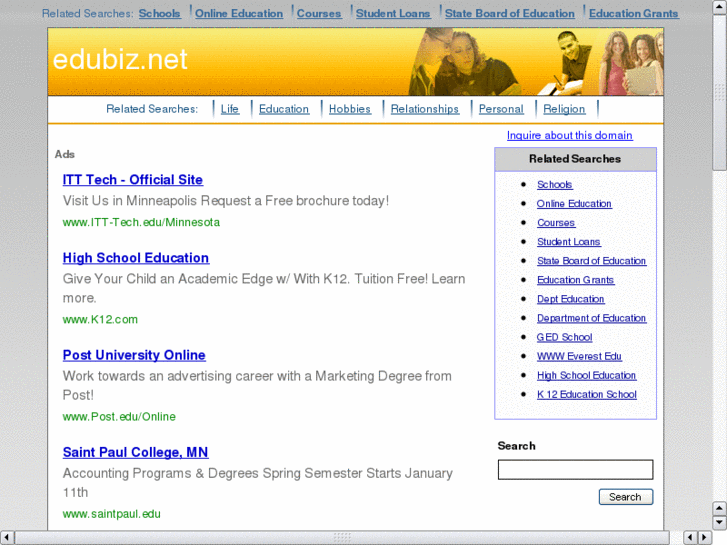
Task: Open Online Education link in top bar
Action: [239, 13]
